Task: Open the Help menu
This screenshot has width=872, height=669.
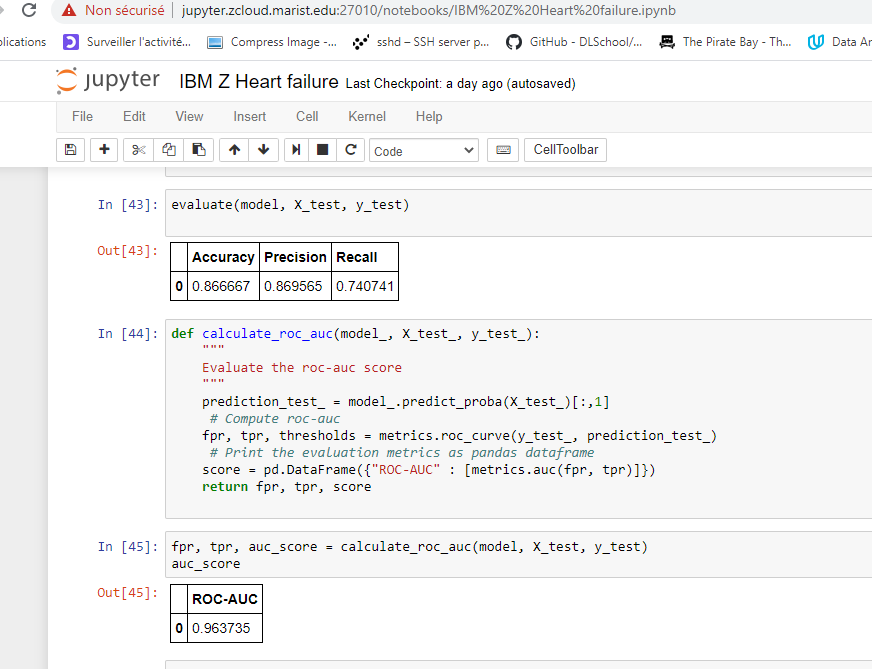Action: 429,116
